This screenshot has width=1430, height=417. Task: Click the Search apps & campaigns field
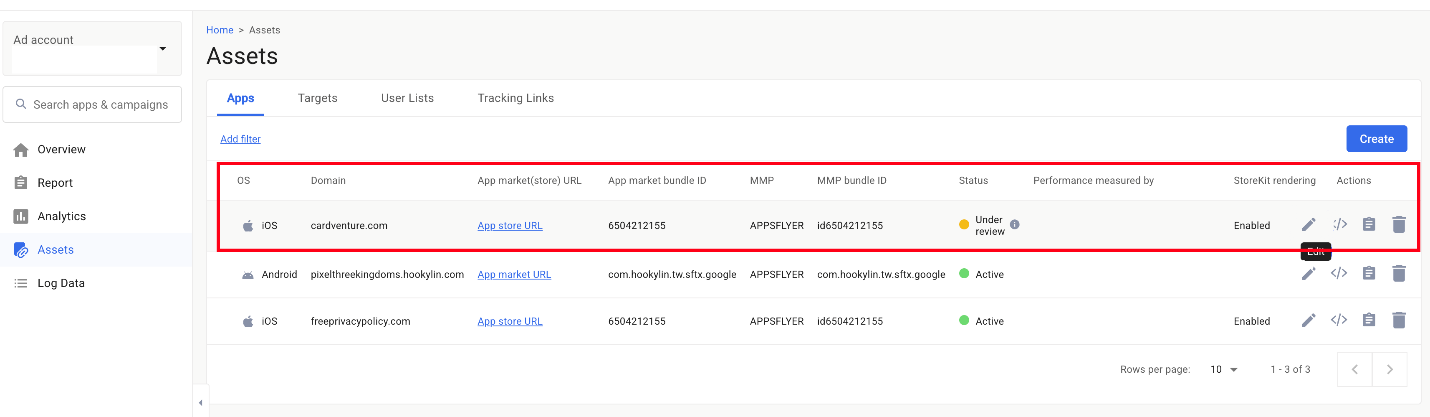(x=92, y=104)
